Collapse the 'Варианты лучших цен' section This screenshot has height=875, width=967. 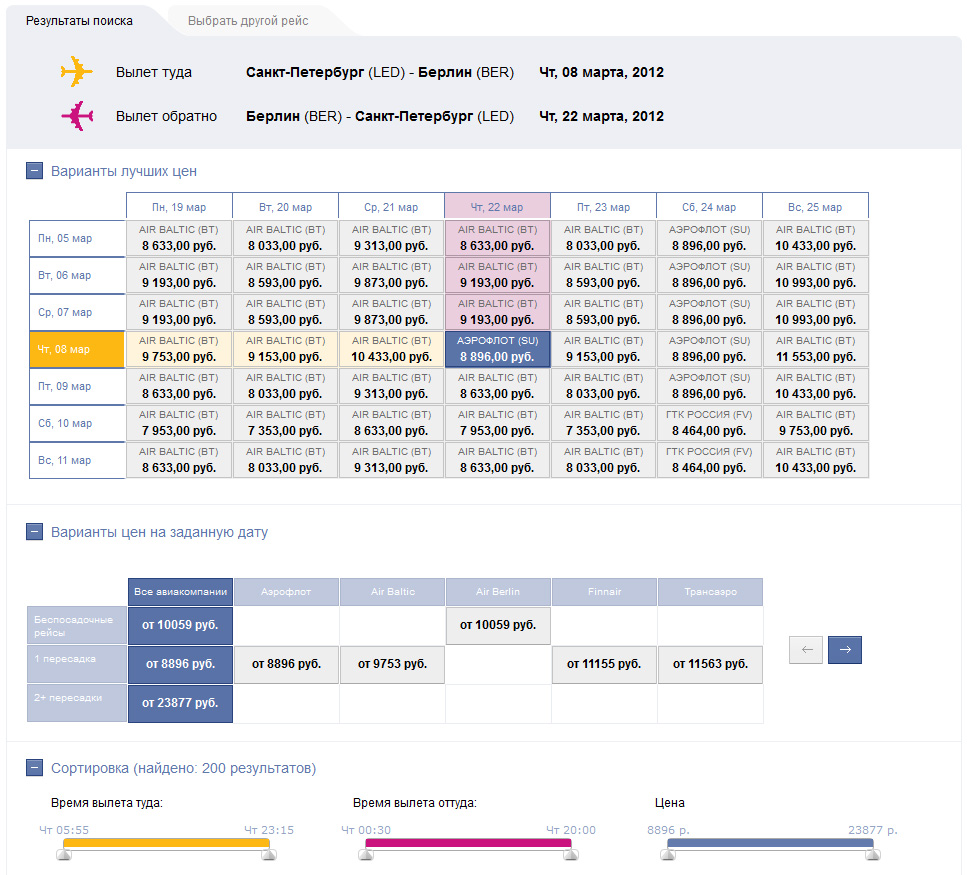(x=34, y=171)
